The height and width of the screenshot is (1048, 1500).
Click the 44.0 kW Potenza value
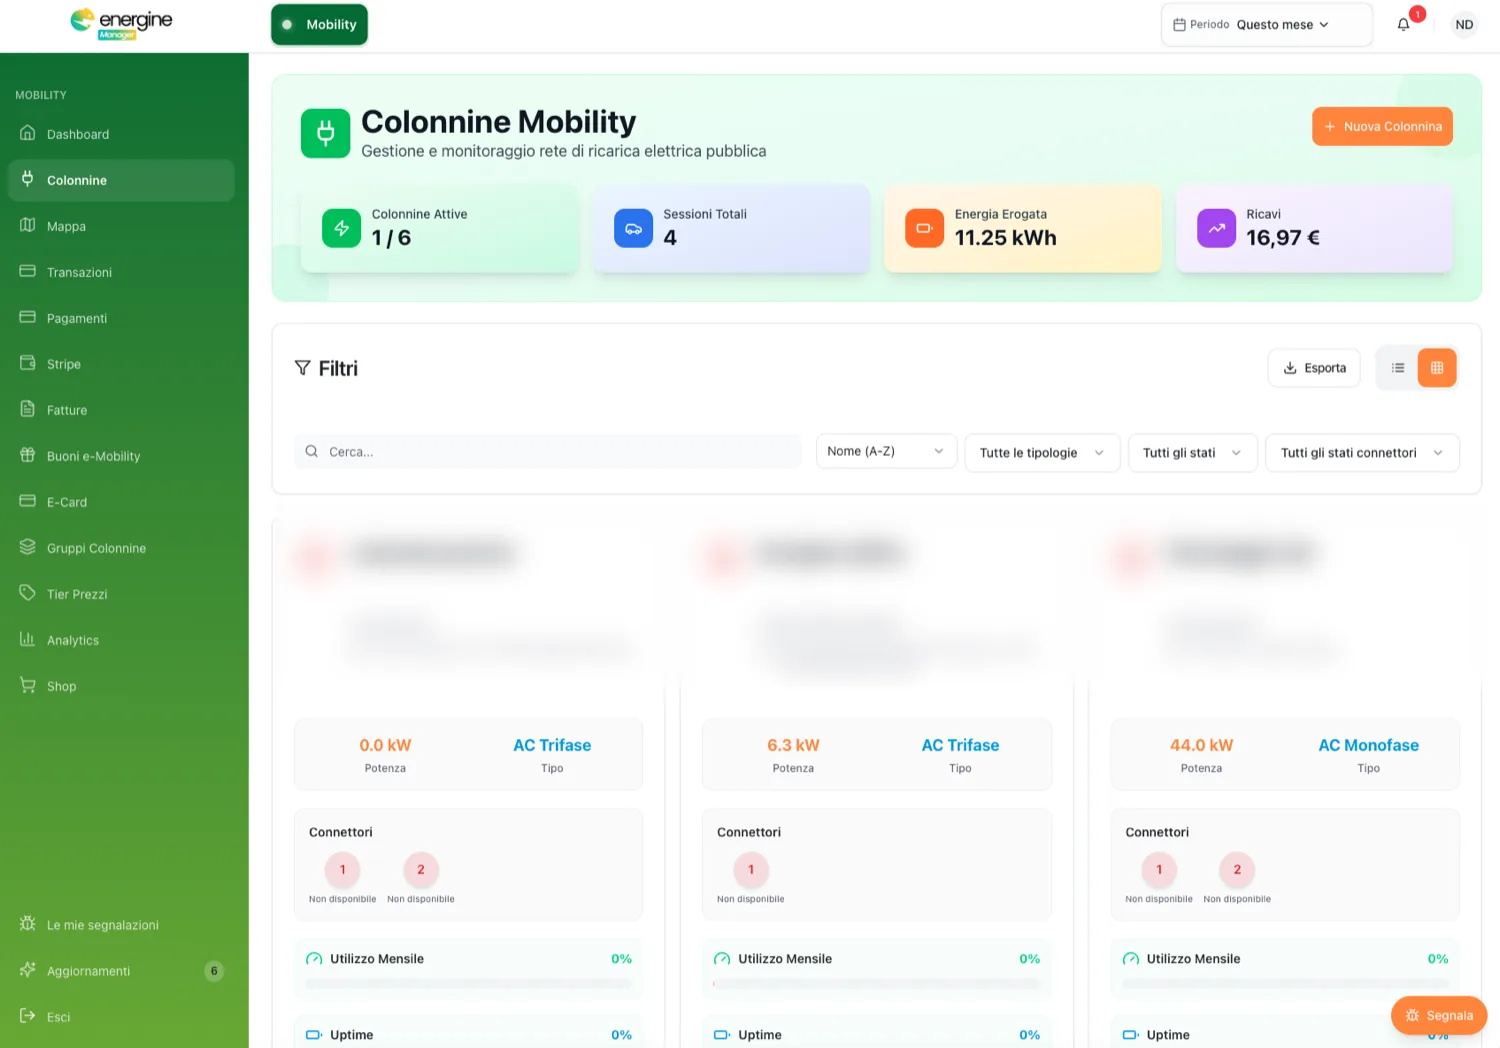[x=1201, y=745]
